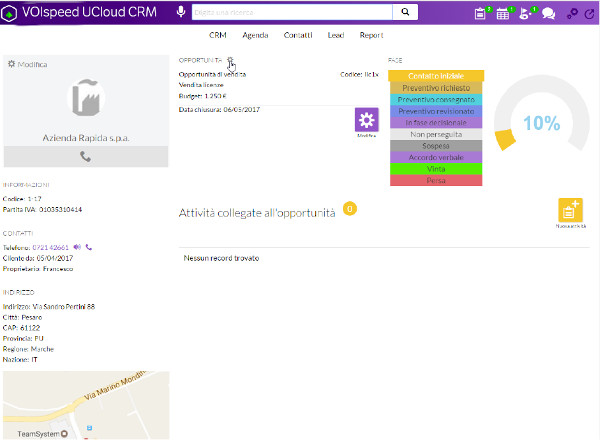Click the TeamSystem marker on map
The width and height of the screenshot is (600, 448).
[x=64, y=433]
